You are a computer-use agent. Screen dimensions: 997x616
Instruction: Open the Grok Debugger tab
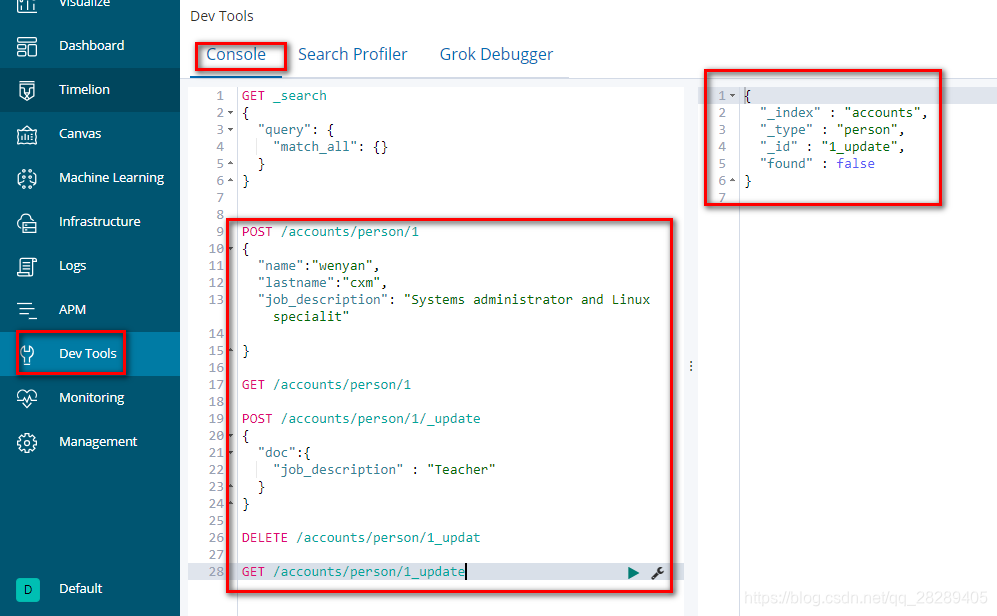pyautogui.click(x=496, y=55)
